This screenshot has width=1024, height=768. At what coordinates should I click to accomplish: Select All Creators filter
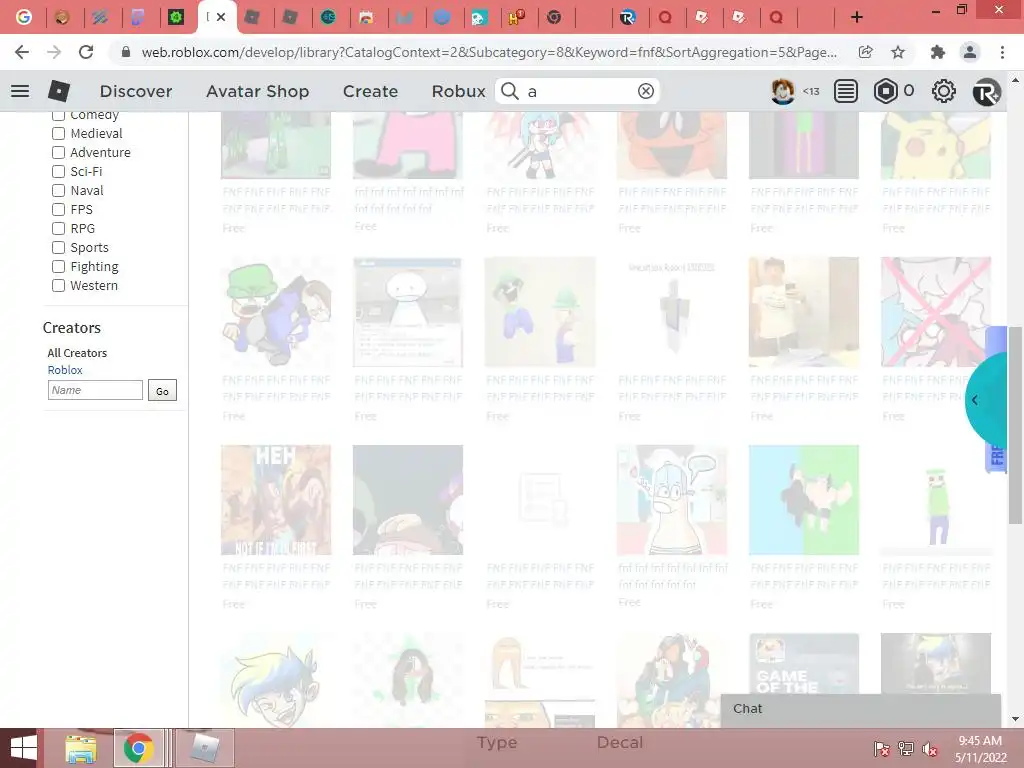point(77,353)
